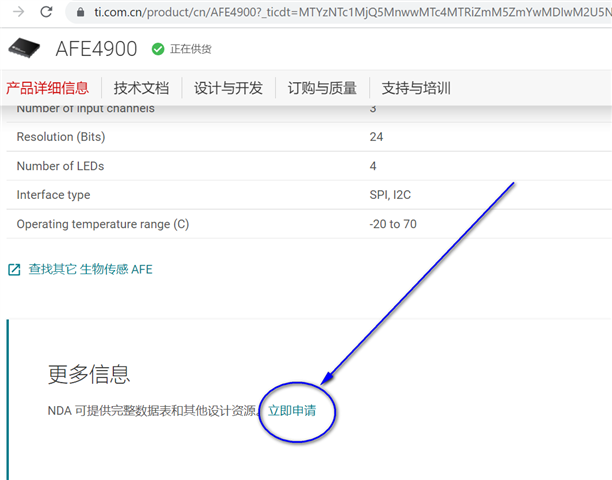The width and height of the screenshot is (612, 480).
Task: Click the AFE4900 product title
Action: click(96, 49)
